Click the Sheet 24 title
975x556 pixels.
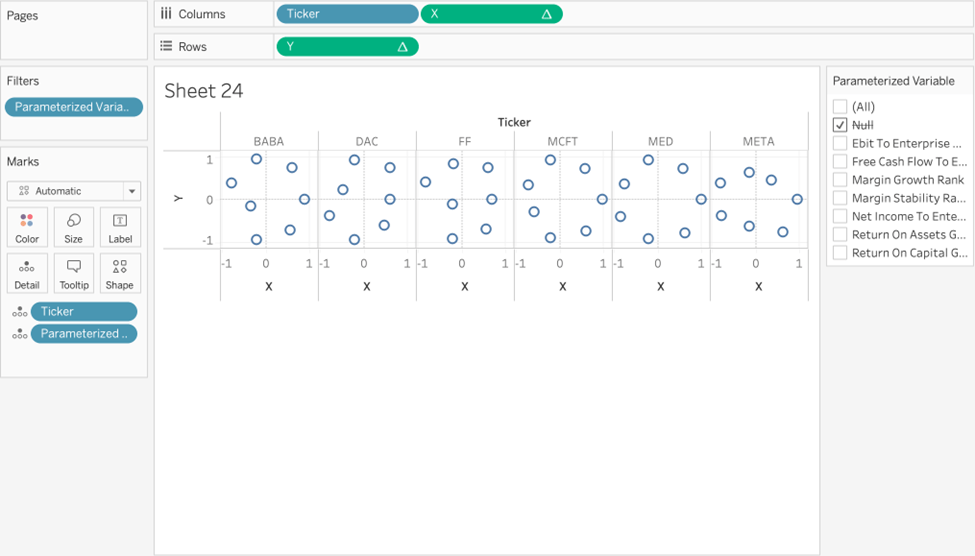click(x=203, y=91)
